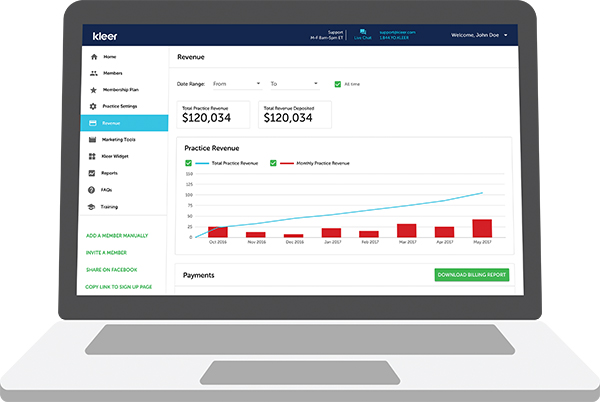Select the Revenue item in the sidebar
Image resolution: width=600 pixels, height=402 pixels.
pos(124,123)
